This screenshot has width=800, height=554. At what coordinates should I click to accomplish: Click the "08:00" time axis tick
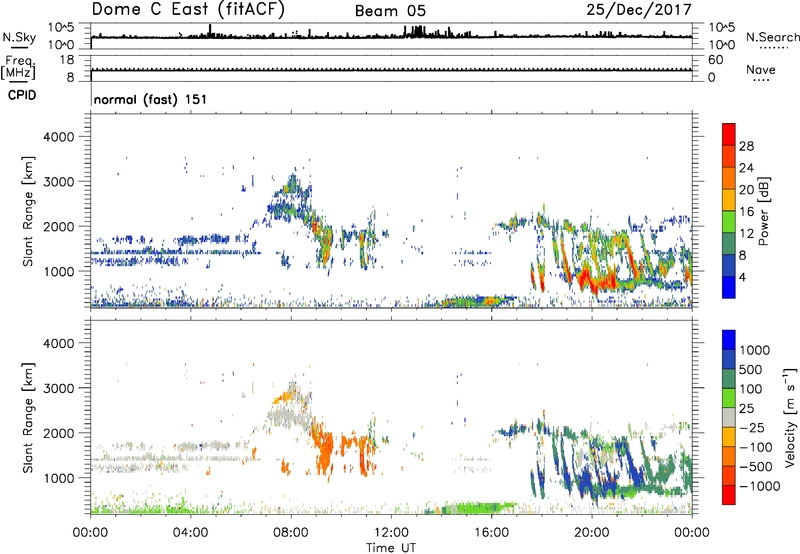291,533
